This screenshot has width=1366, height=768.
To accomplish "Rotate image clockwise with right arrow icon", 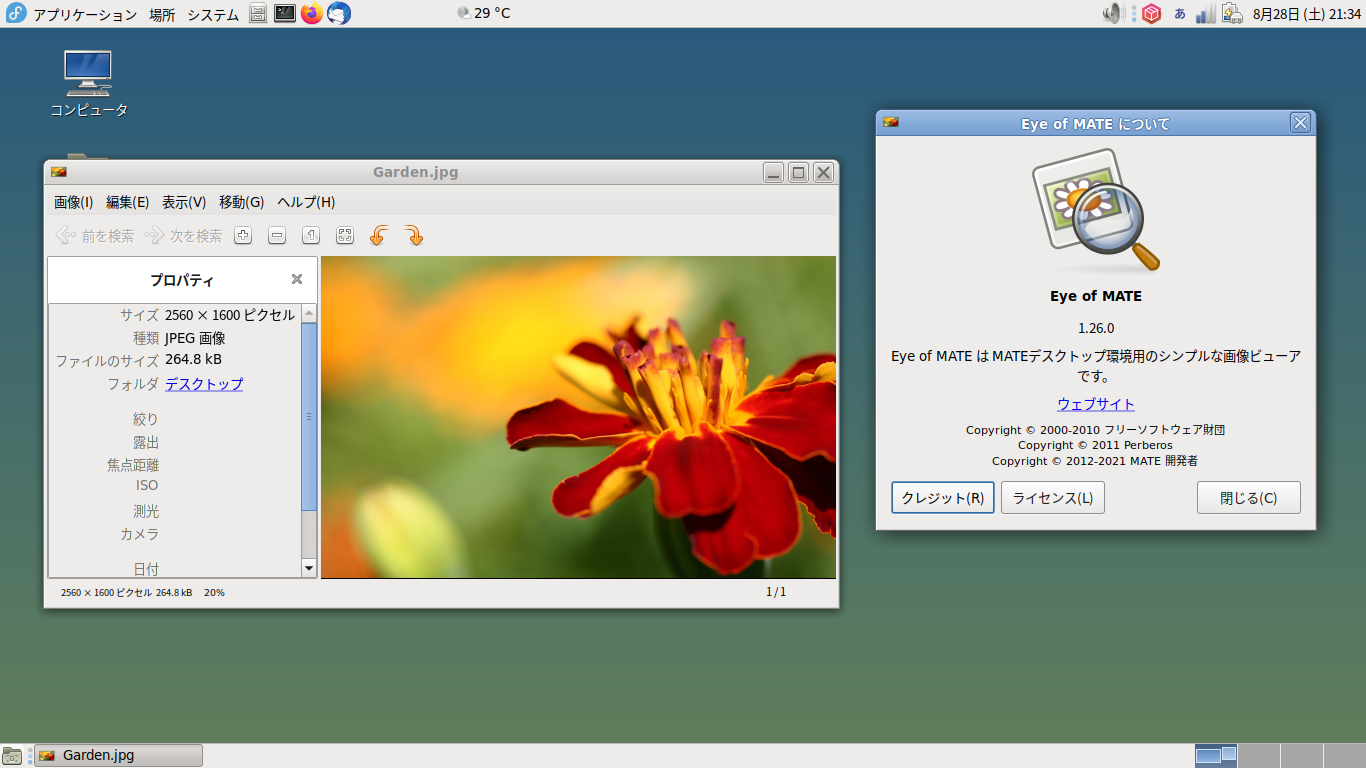I will (x=413, y=235).
